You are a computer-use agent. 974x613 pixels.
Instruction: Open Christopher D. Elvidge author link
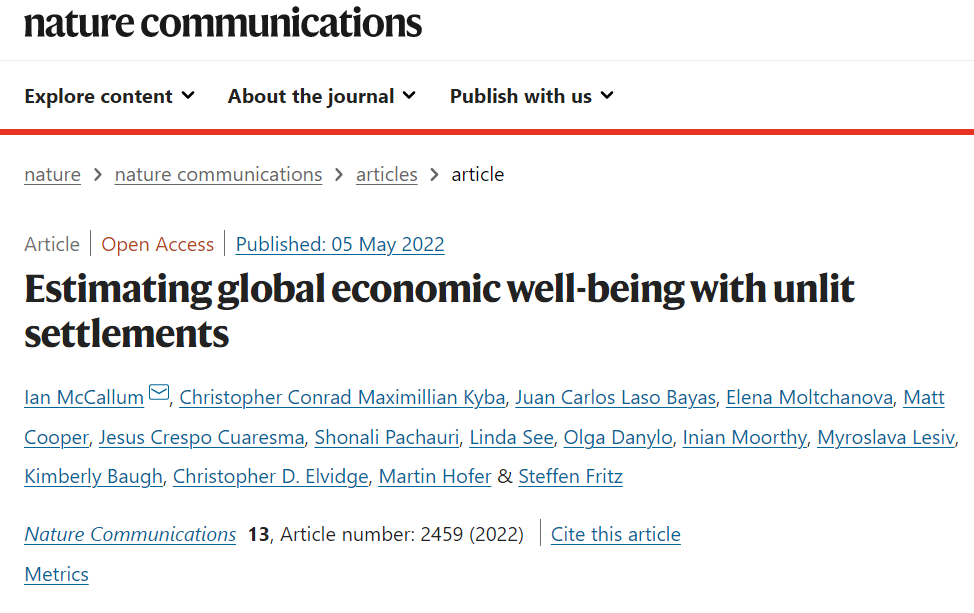pos(270,476)
